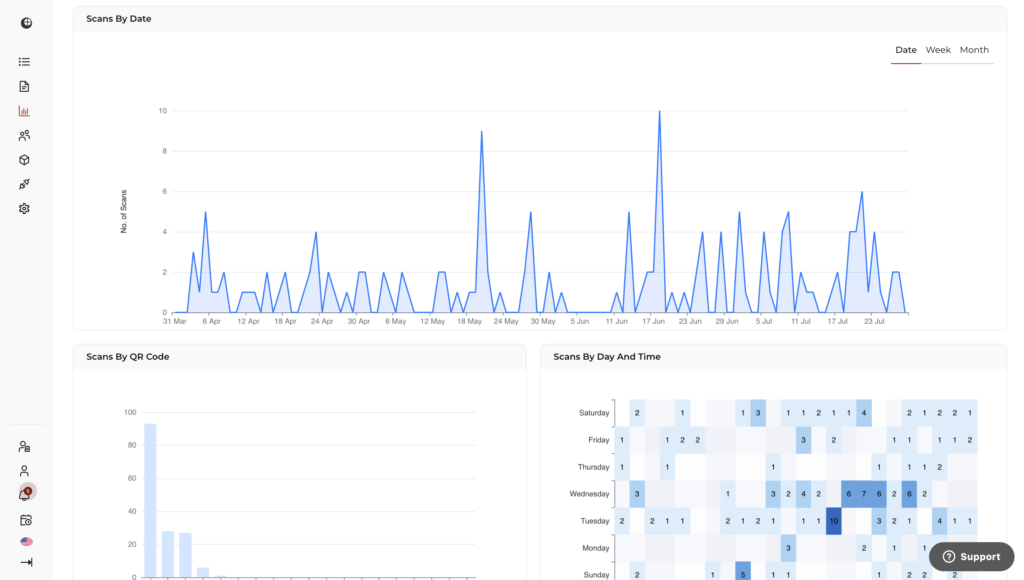Viewport: 1024px width, 580px height.
Task: Click the 31 Mar axis label
Action: [x=175, y=321]
